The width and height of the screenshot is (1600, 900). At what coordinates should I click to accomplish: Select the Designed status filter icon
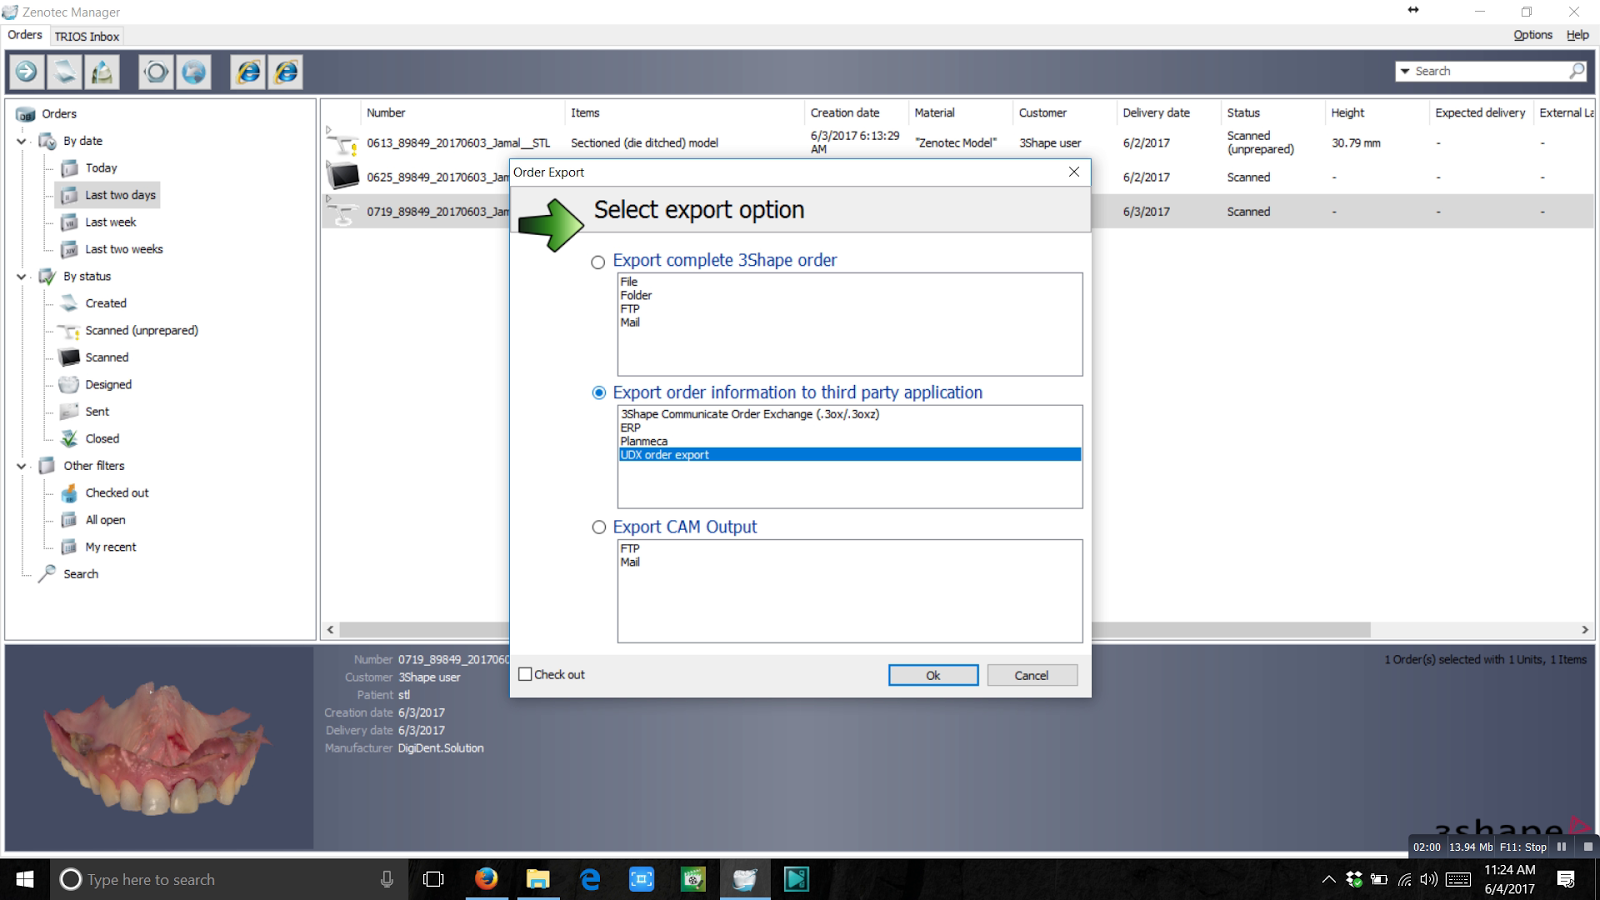click(x=68, y=384)
